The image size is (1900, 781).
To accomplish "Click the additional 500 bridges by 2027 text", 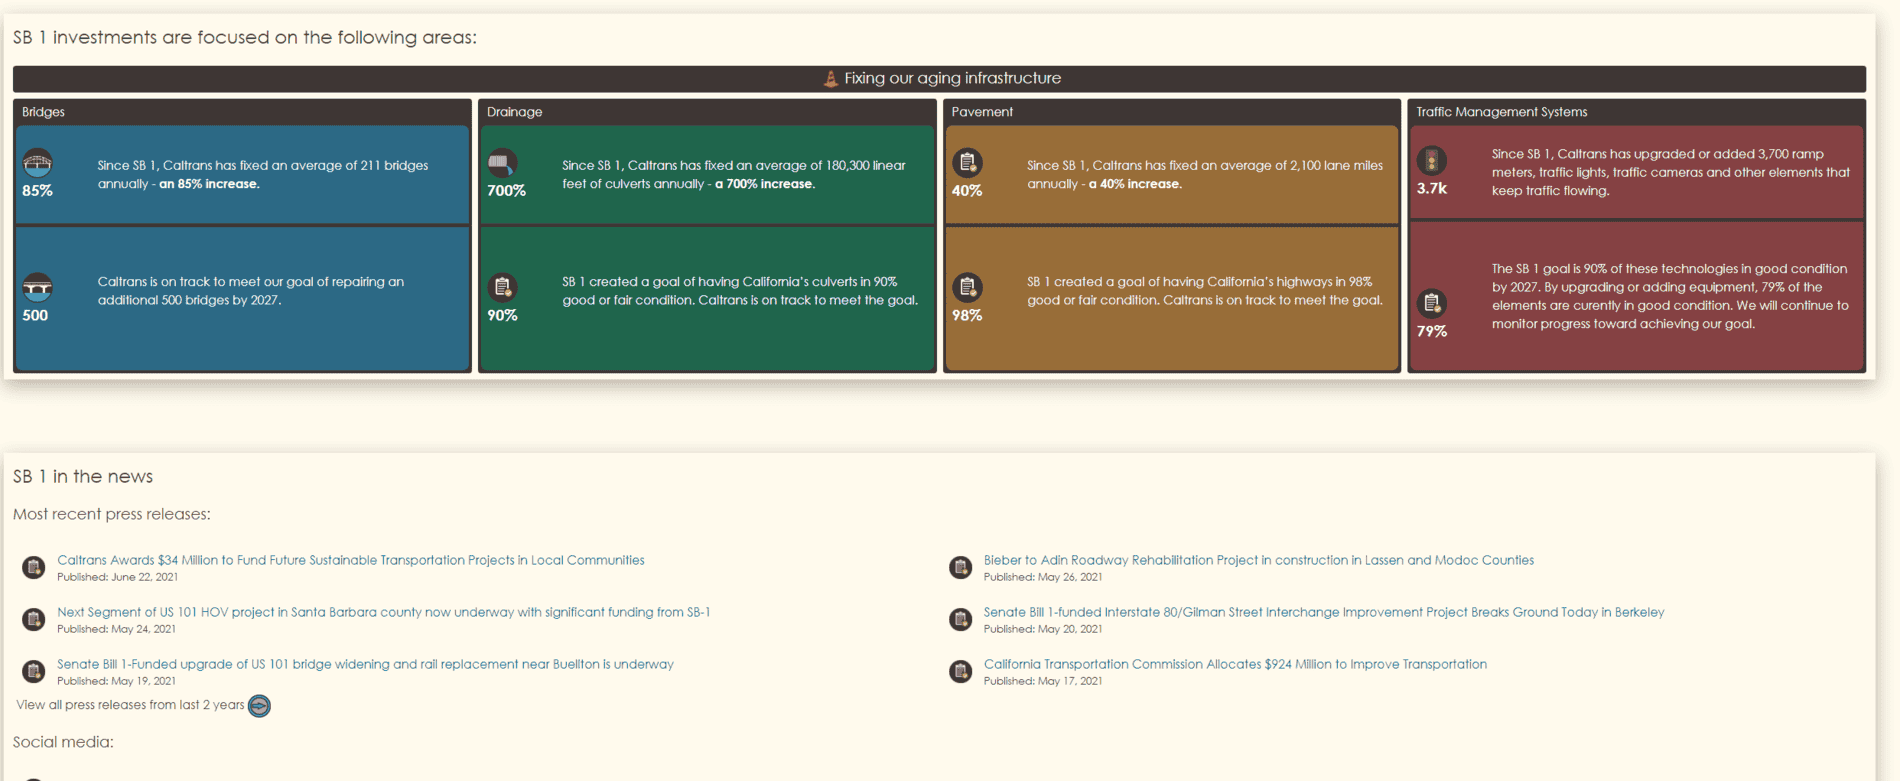I will coord(251,291).
